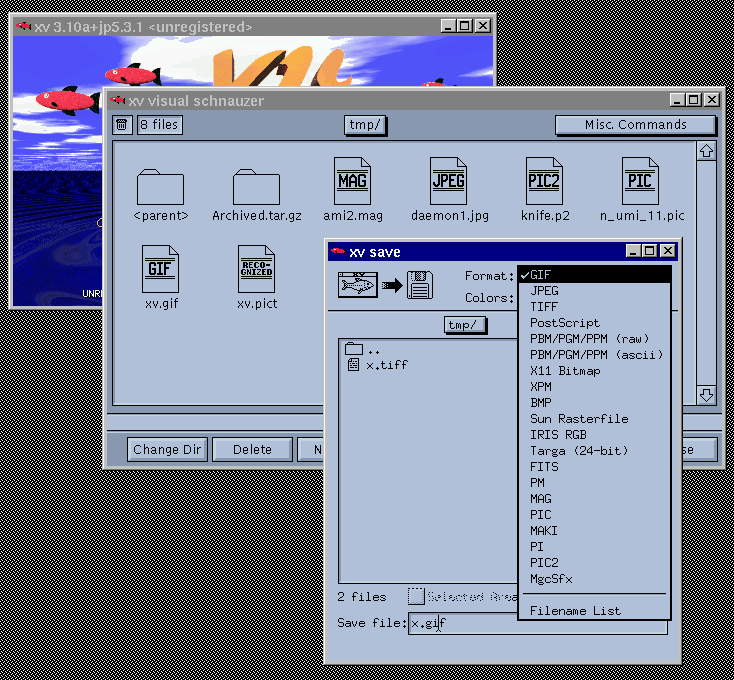Choose PostScript from the Format menu
This screenshot has height=680, width=734.
(595, 323)
